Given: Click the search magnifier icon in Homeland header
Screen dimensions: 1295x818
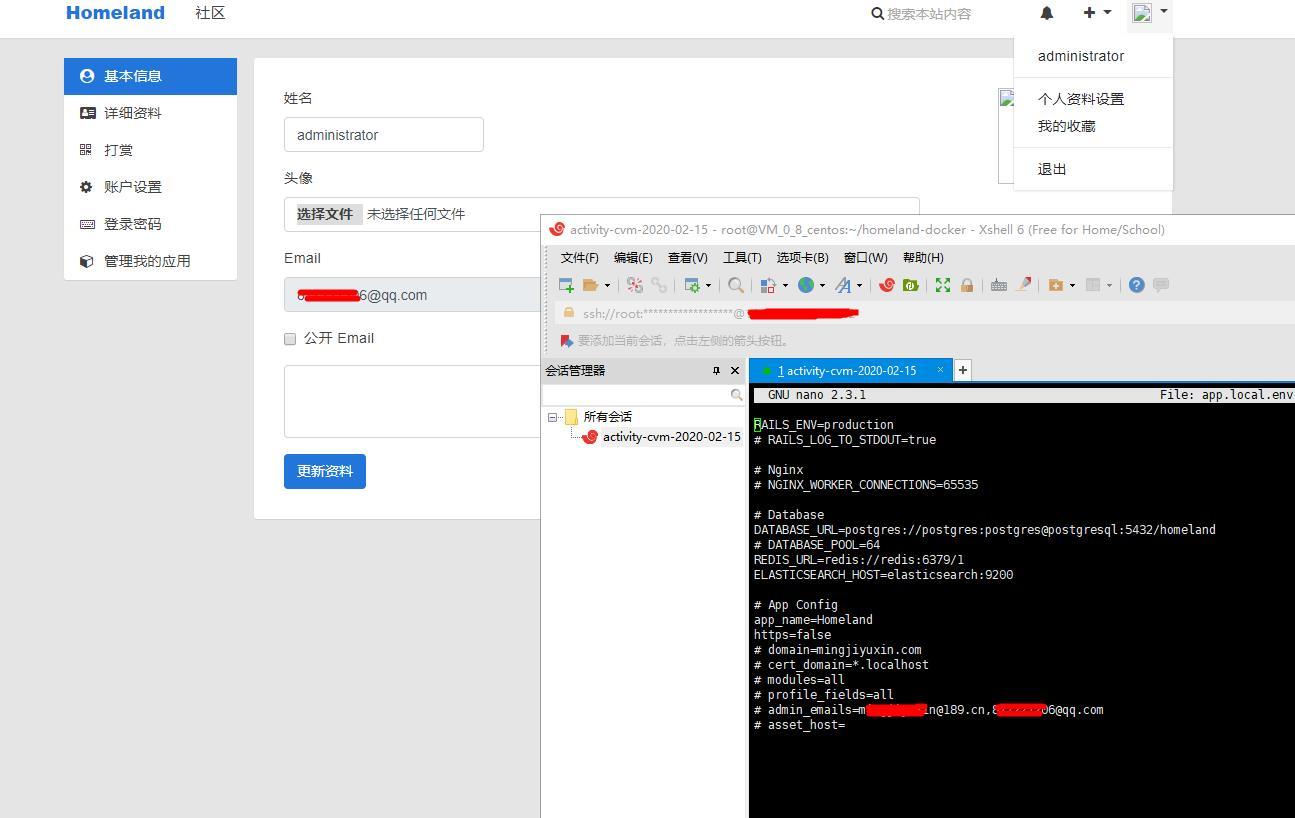Looking at the screenshot, I should (x=877, y=14).
